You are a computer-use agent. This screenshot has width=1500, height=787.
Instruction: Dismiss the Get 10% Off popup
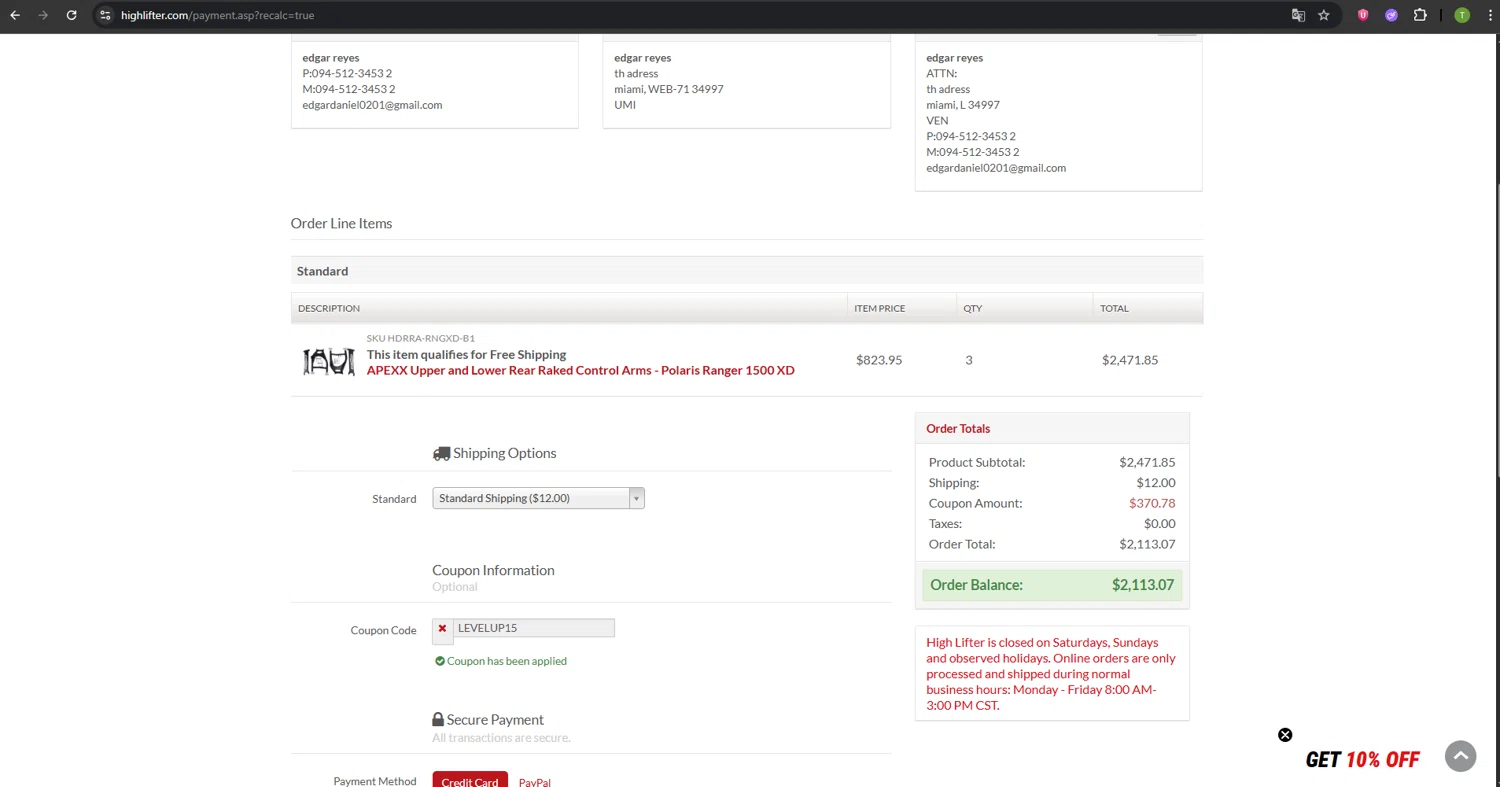[x=1285, y=735]
